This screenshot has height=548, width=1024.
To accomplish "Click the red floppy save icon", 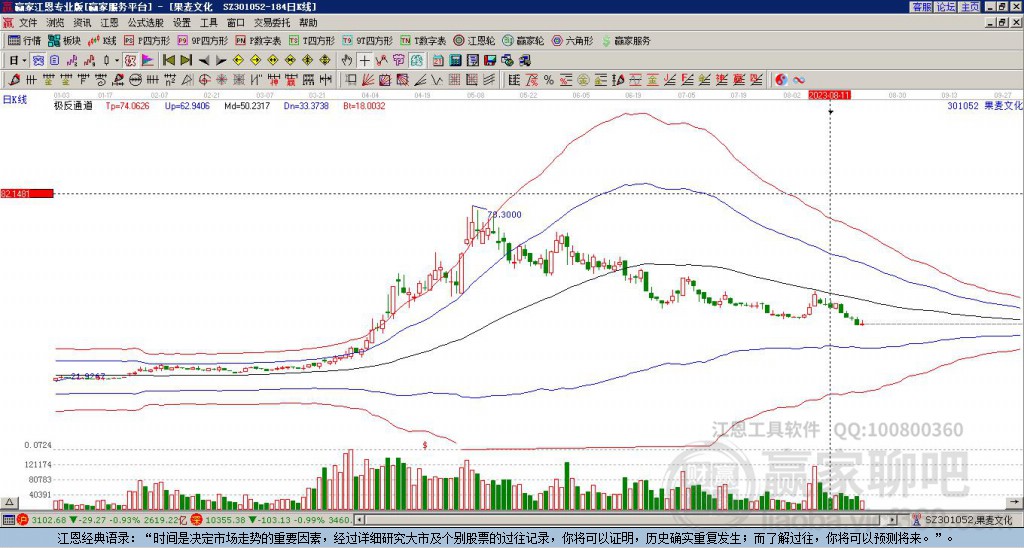I will coord(490,60).
